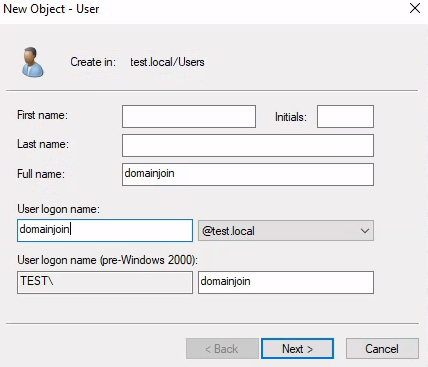Click the test.local/Users path text
This screenshot has width=428, height=367.
coord(167,62)
